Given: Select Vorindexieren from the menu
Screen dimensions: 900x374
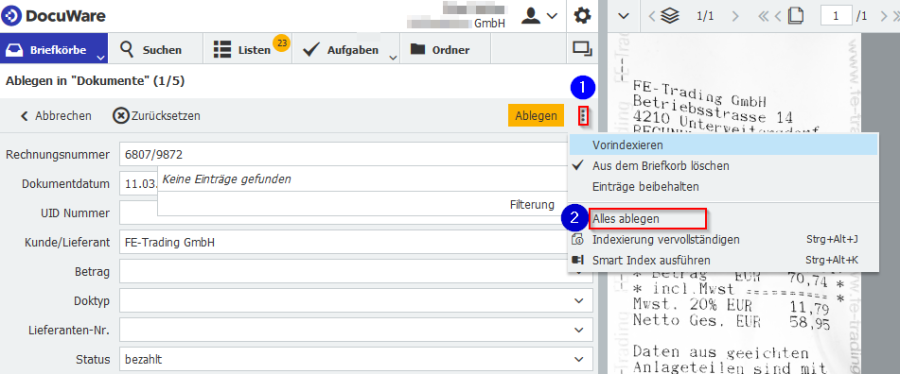Looking at the screenshot, I should coord(723,145).
